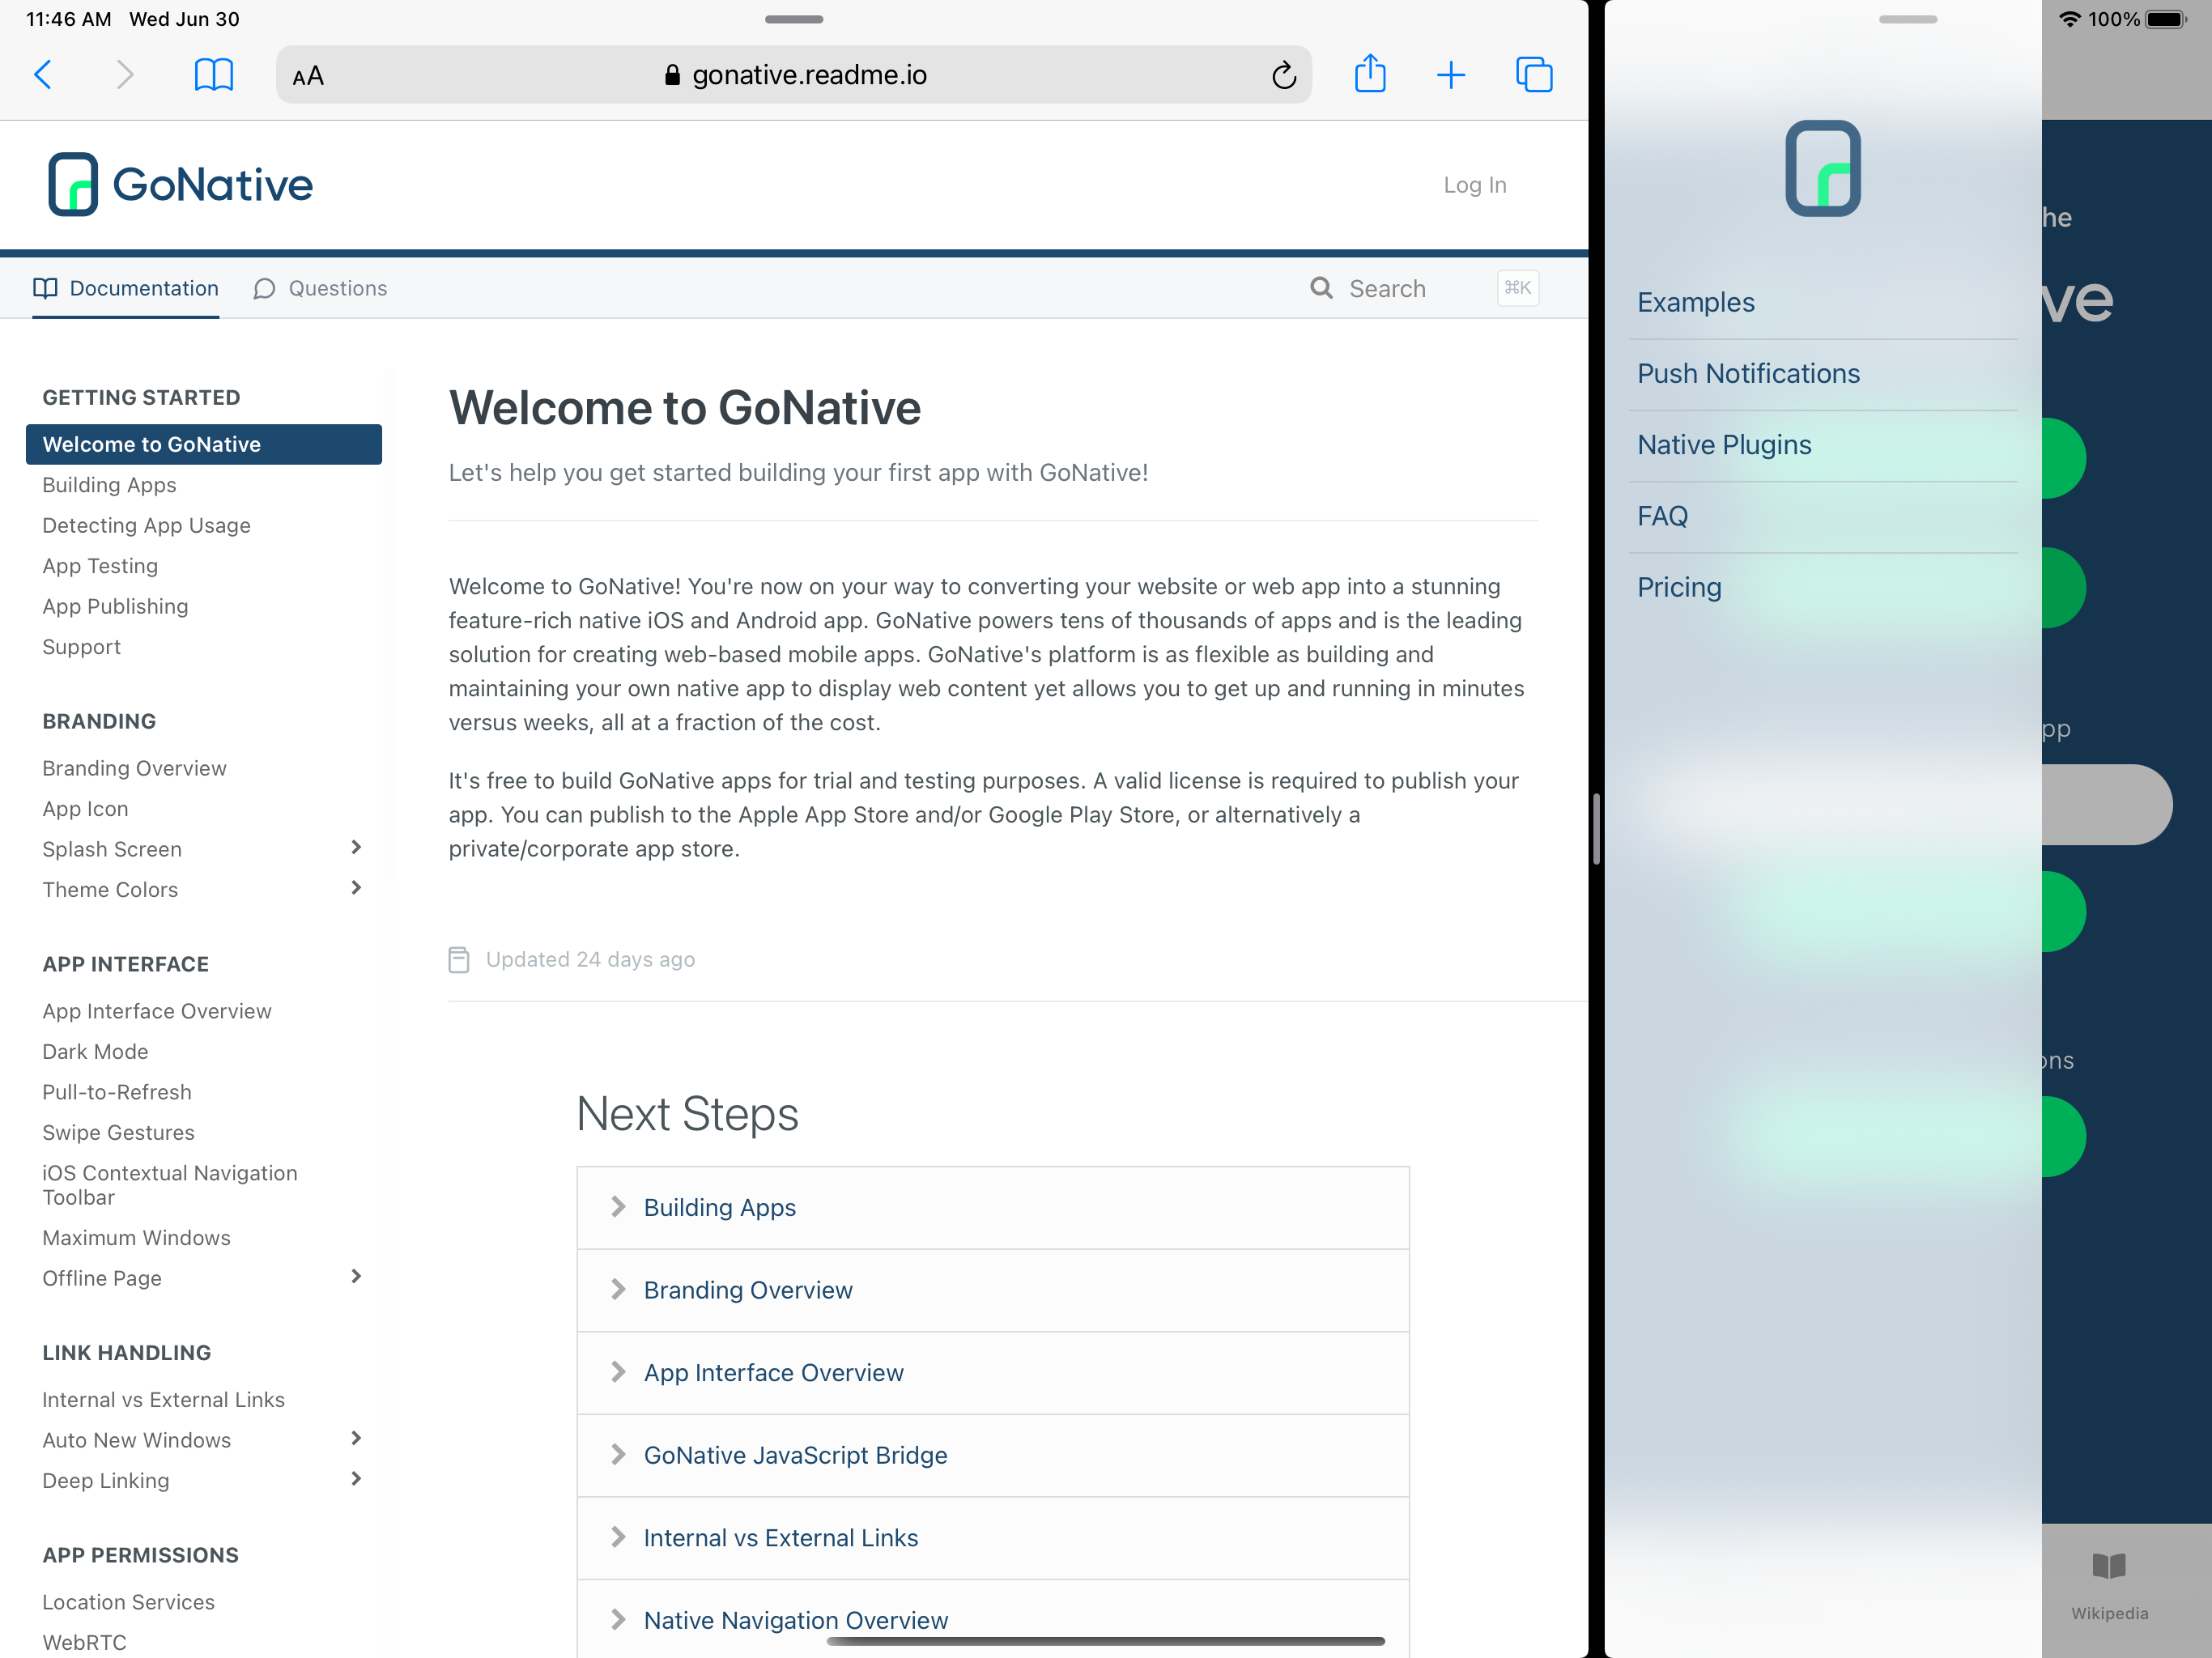Open Location Services sidebar page
The height and width of the screenshot is (1658, 2212).
coord(128,1602)
